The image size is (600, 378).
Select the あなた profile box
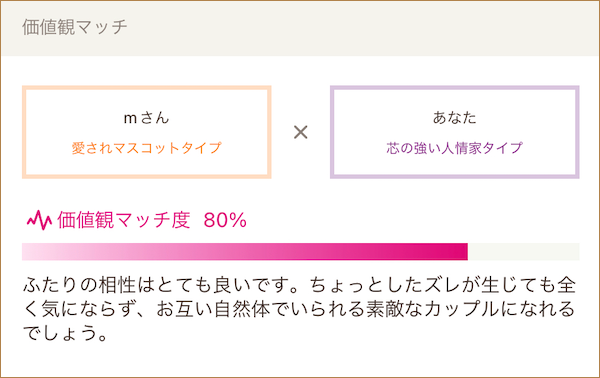coord(455,132)
